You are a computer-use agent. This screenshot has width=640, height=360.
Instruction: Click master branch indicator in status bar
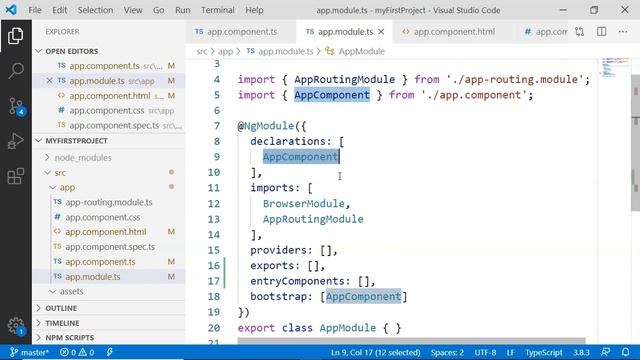click(x=29, y=352)
